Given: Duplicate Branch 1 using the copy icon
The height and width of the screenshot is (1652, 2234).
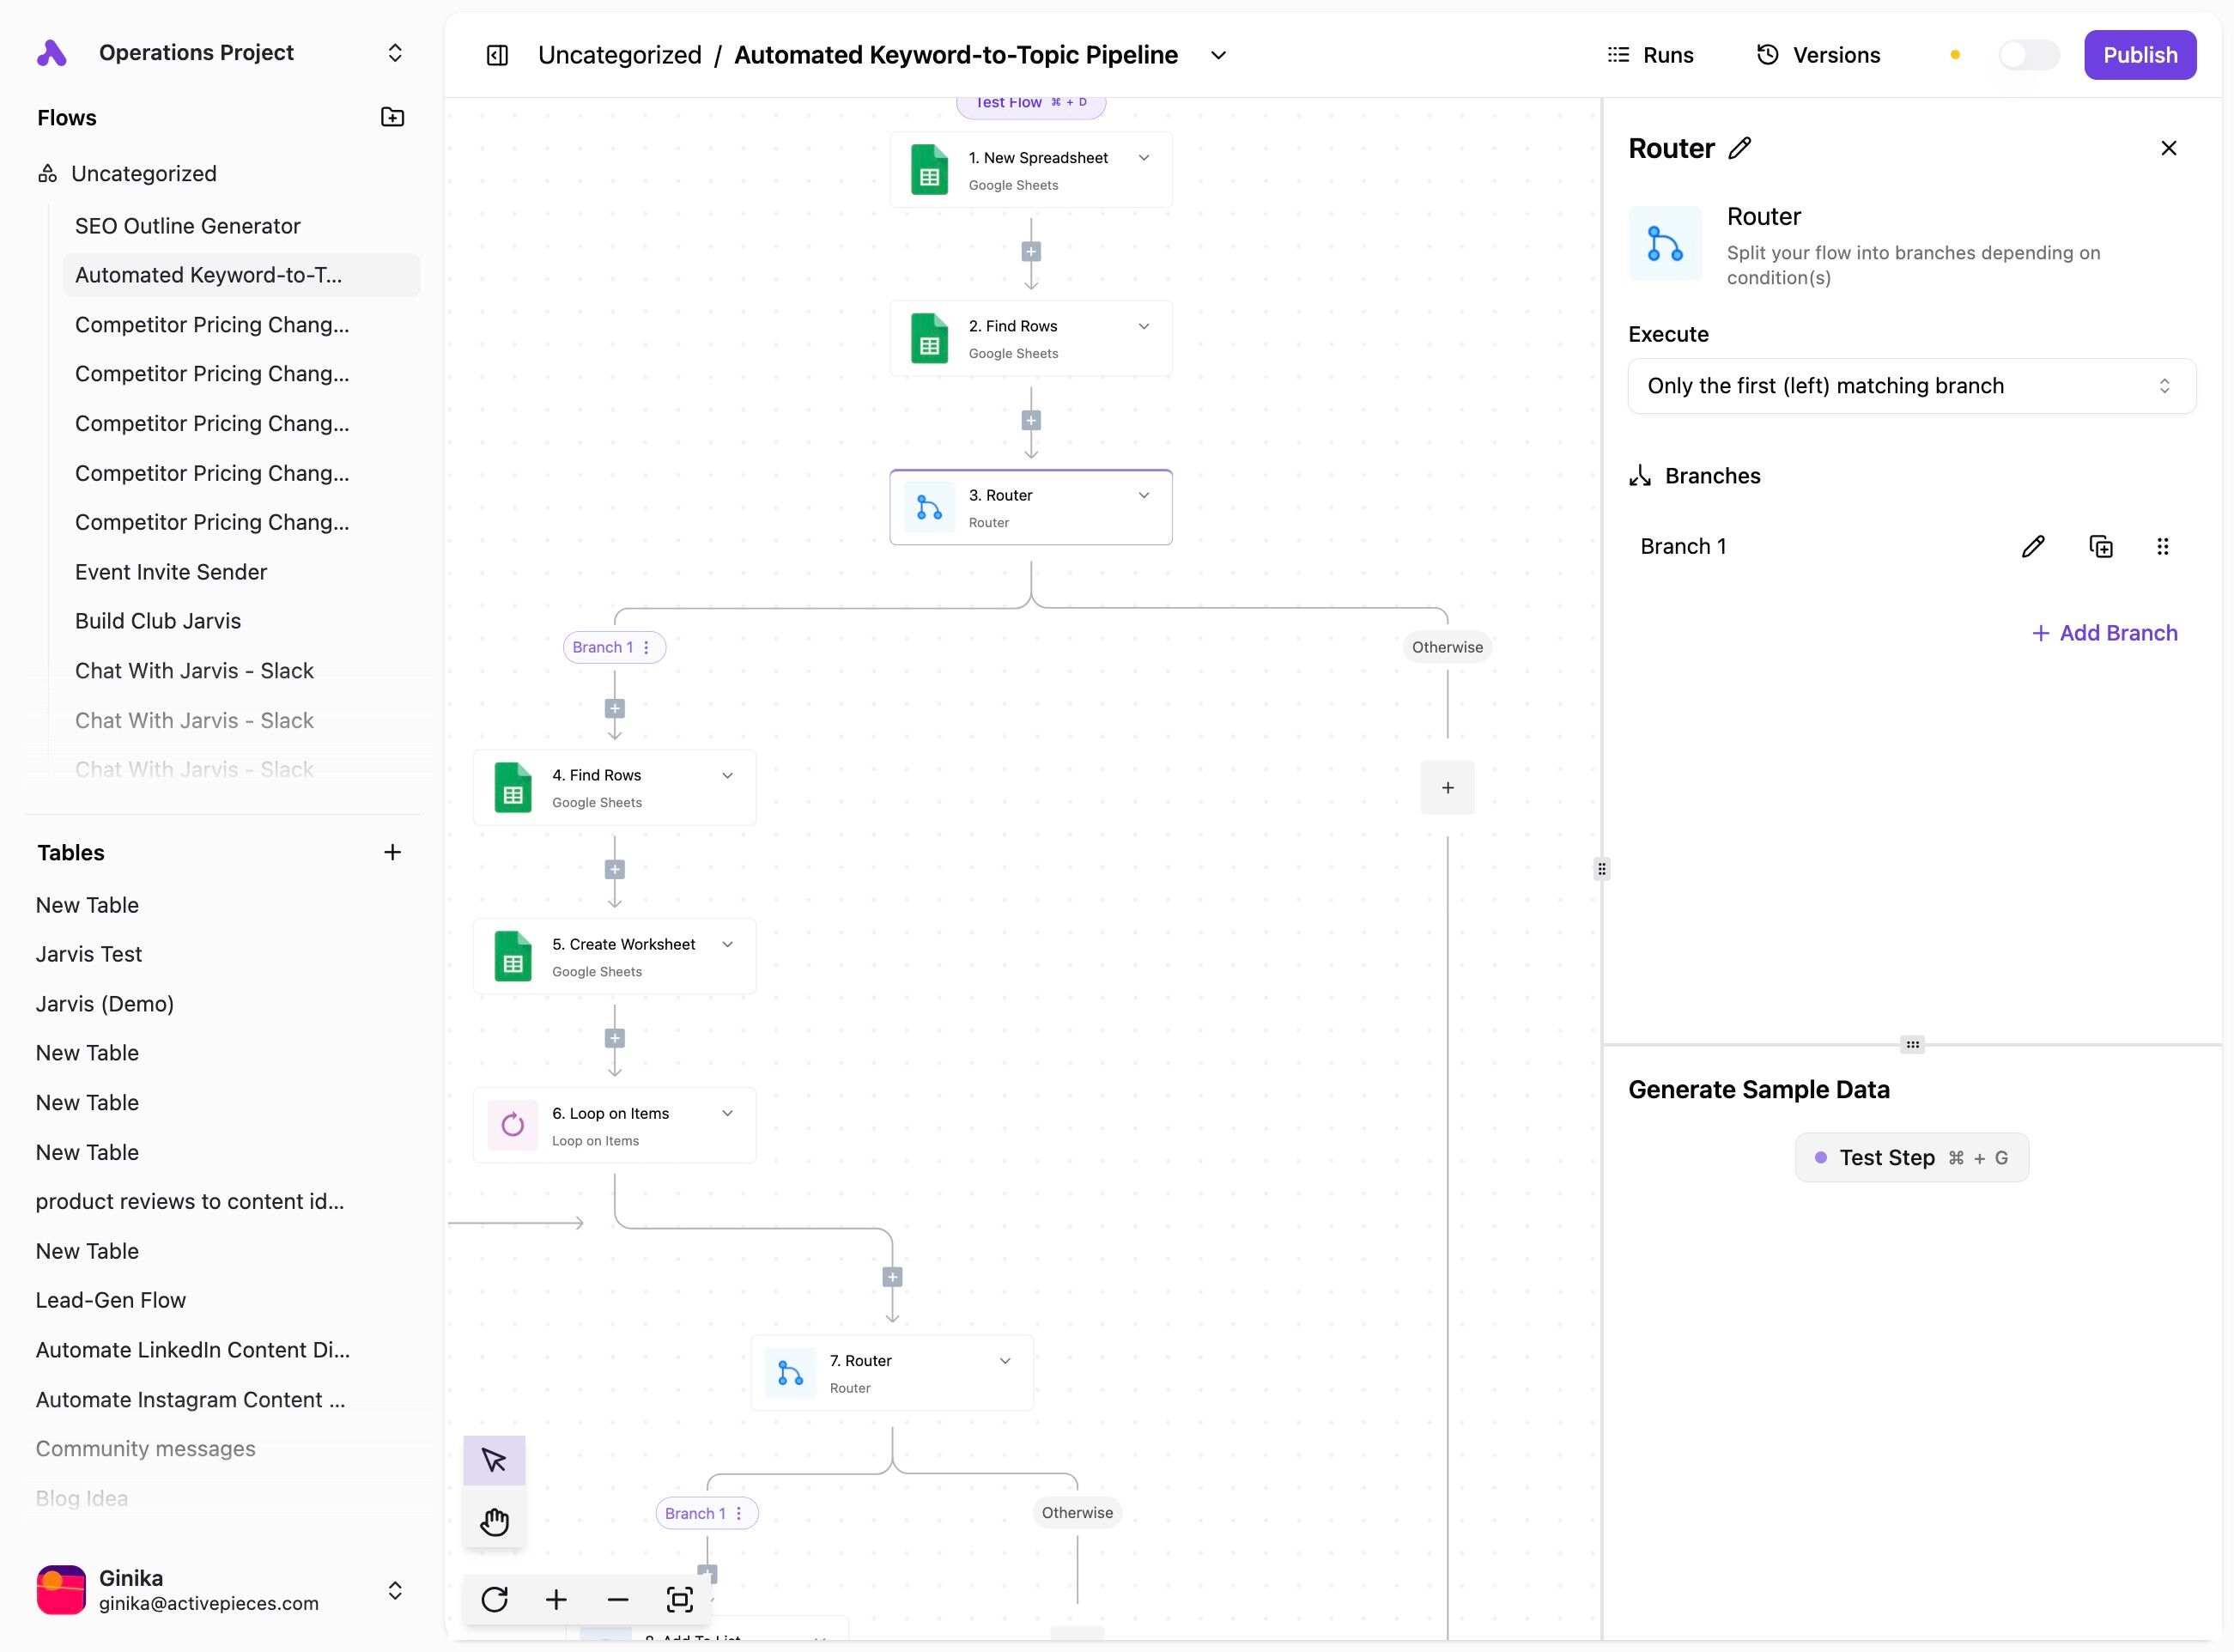Looking at the screenshot, I should [x=2101, y=547].
